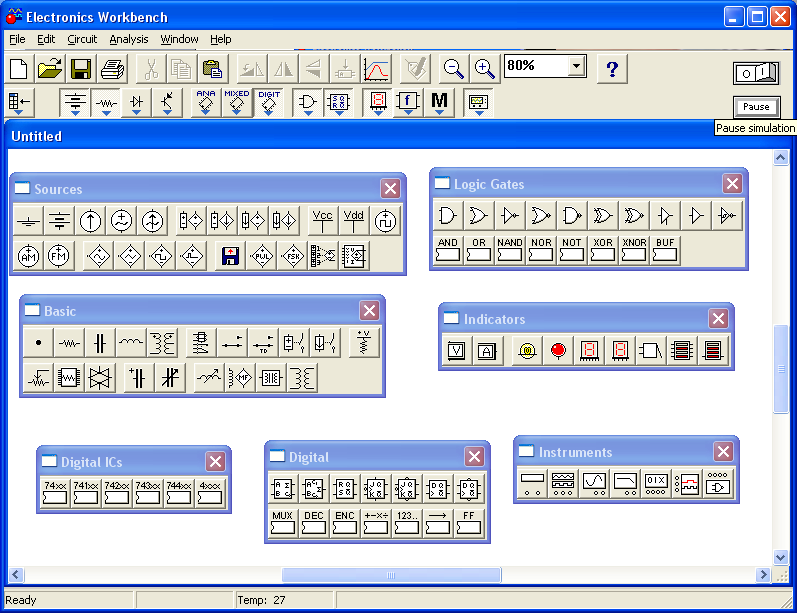797x613 pixels.
Task: Choose the NAND gate template
Action: tap(510, 250)
